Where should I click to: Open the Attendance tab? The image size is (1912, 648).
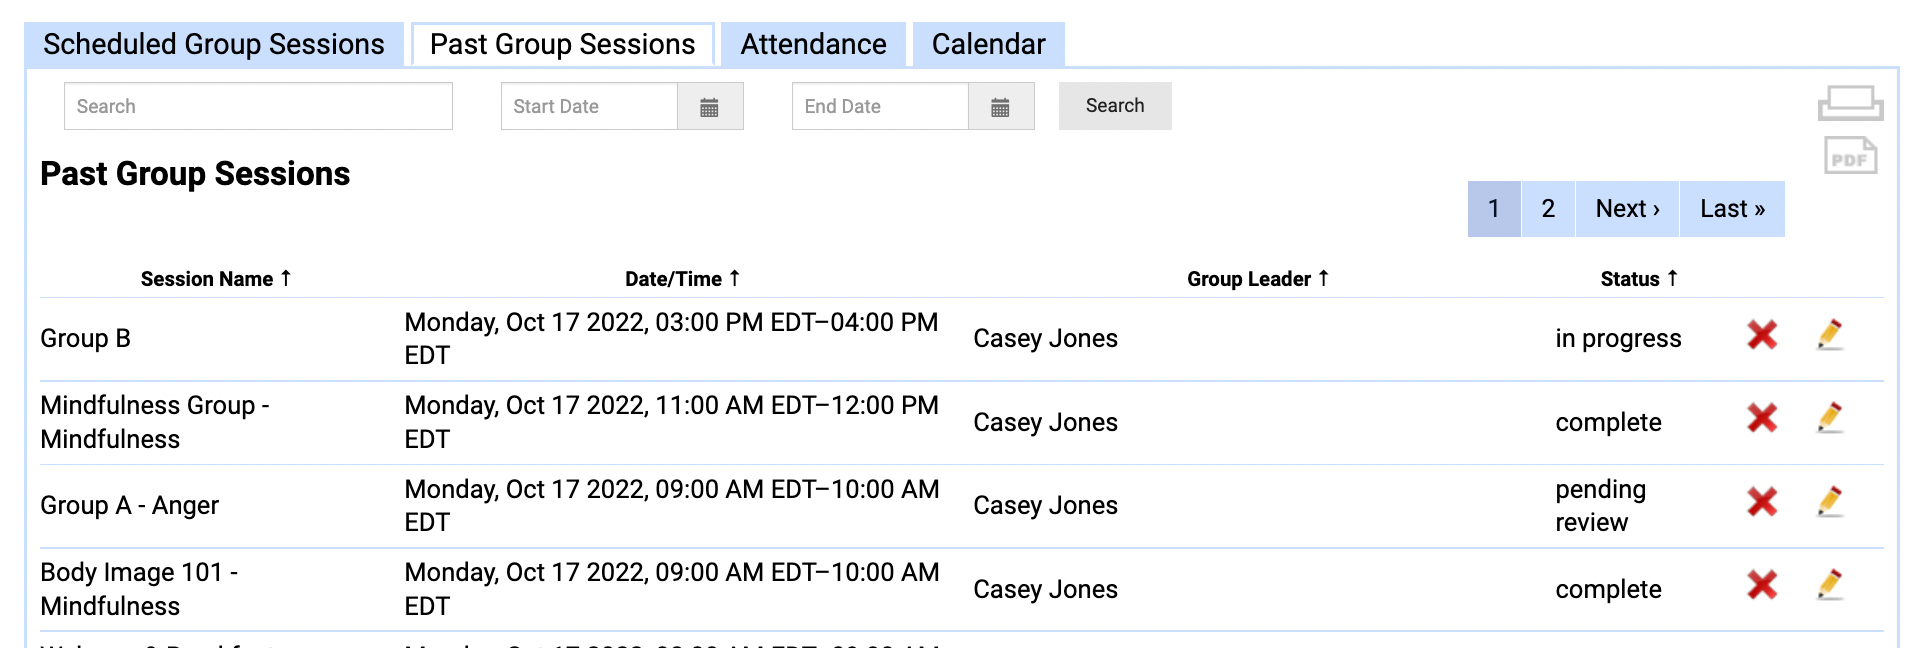813,45
